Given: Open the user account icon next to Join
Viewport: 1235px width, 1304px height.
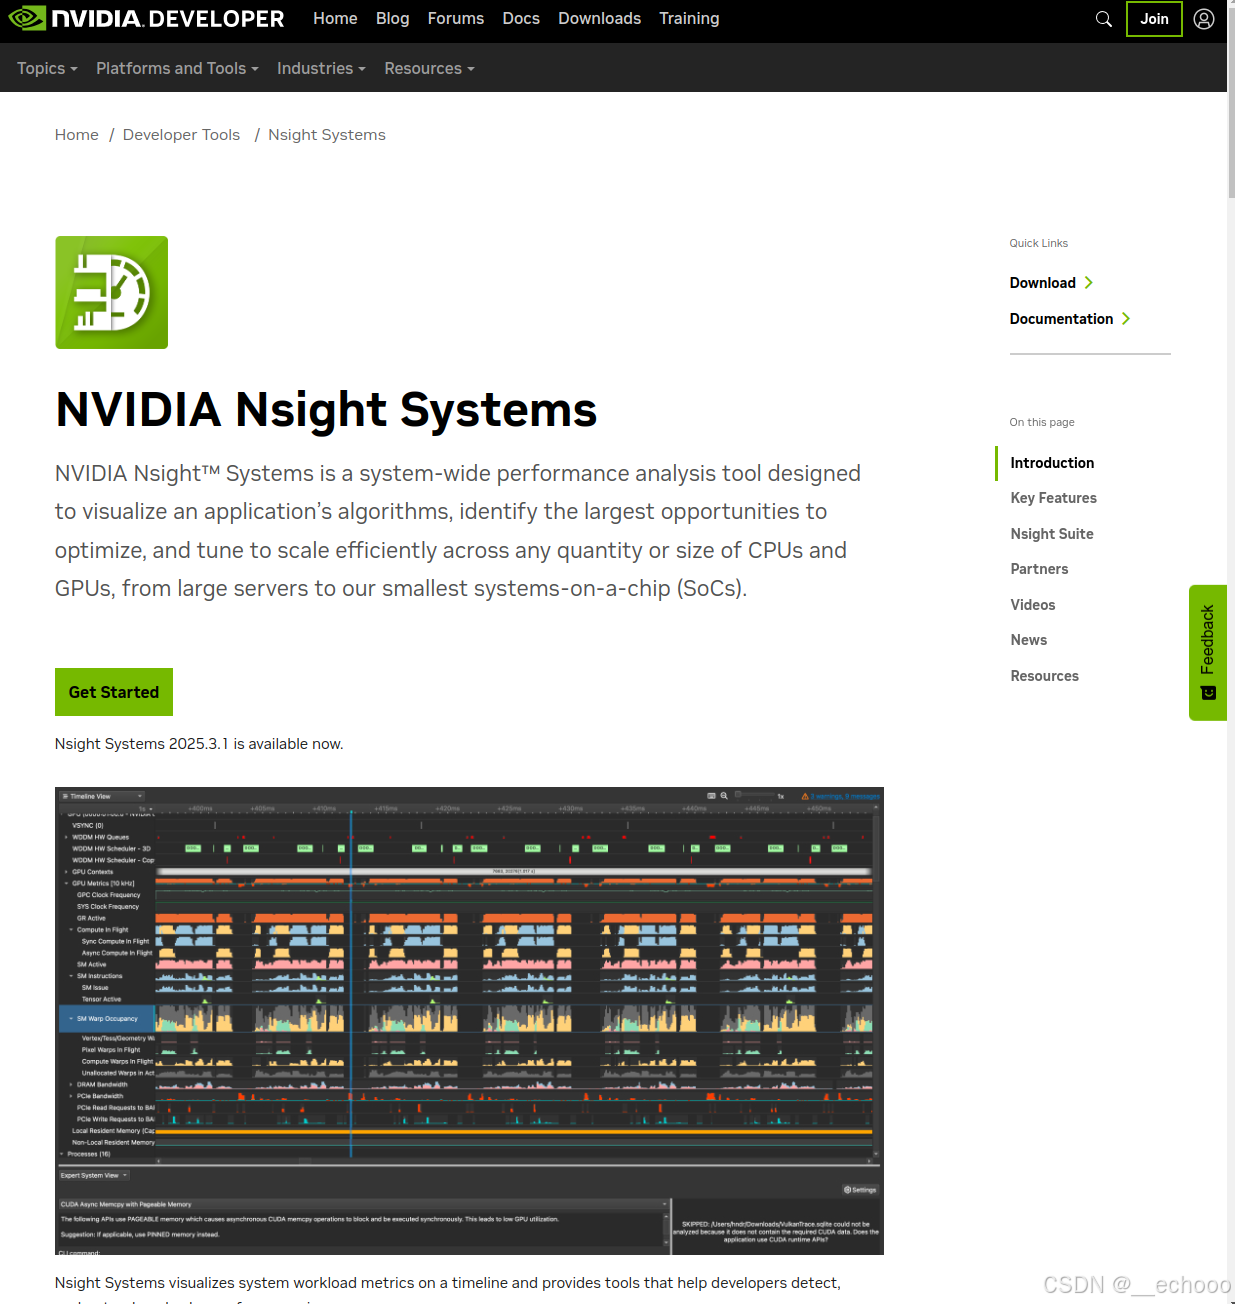Looking at the screenshot, I should pyautogui.click(x=1203, y=18).
